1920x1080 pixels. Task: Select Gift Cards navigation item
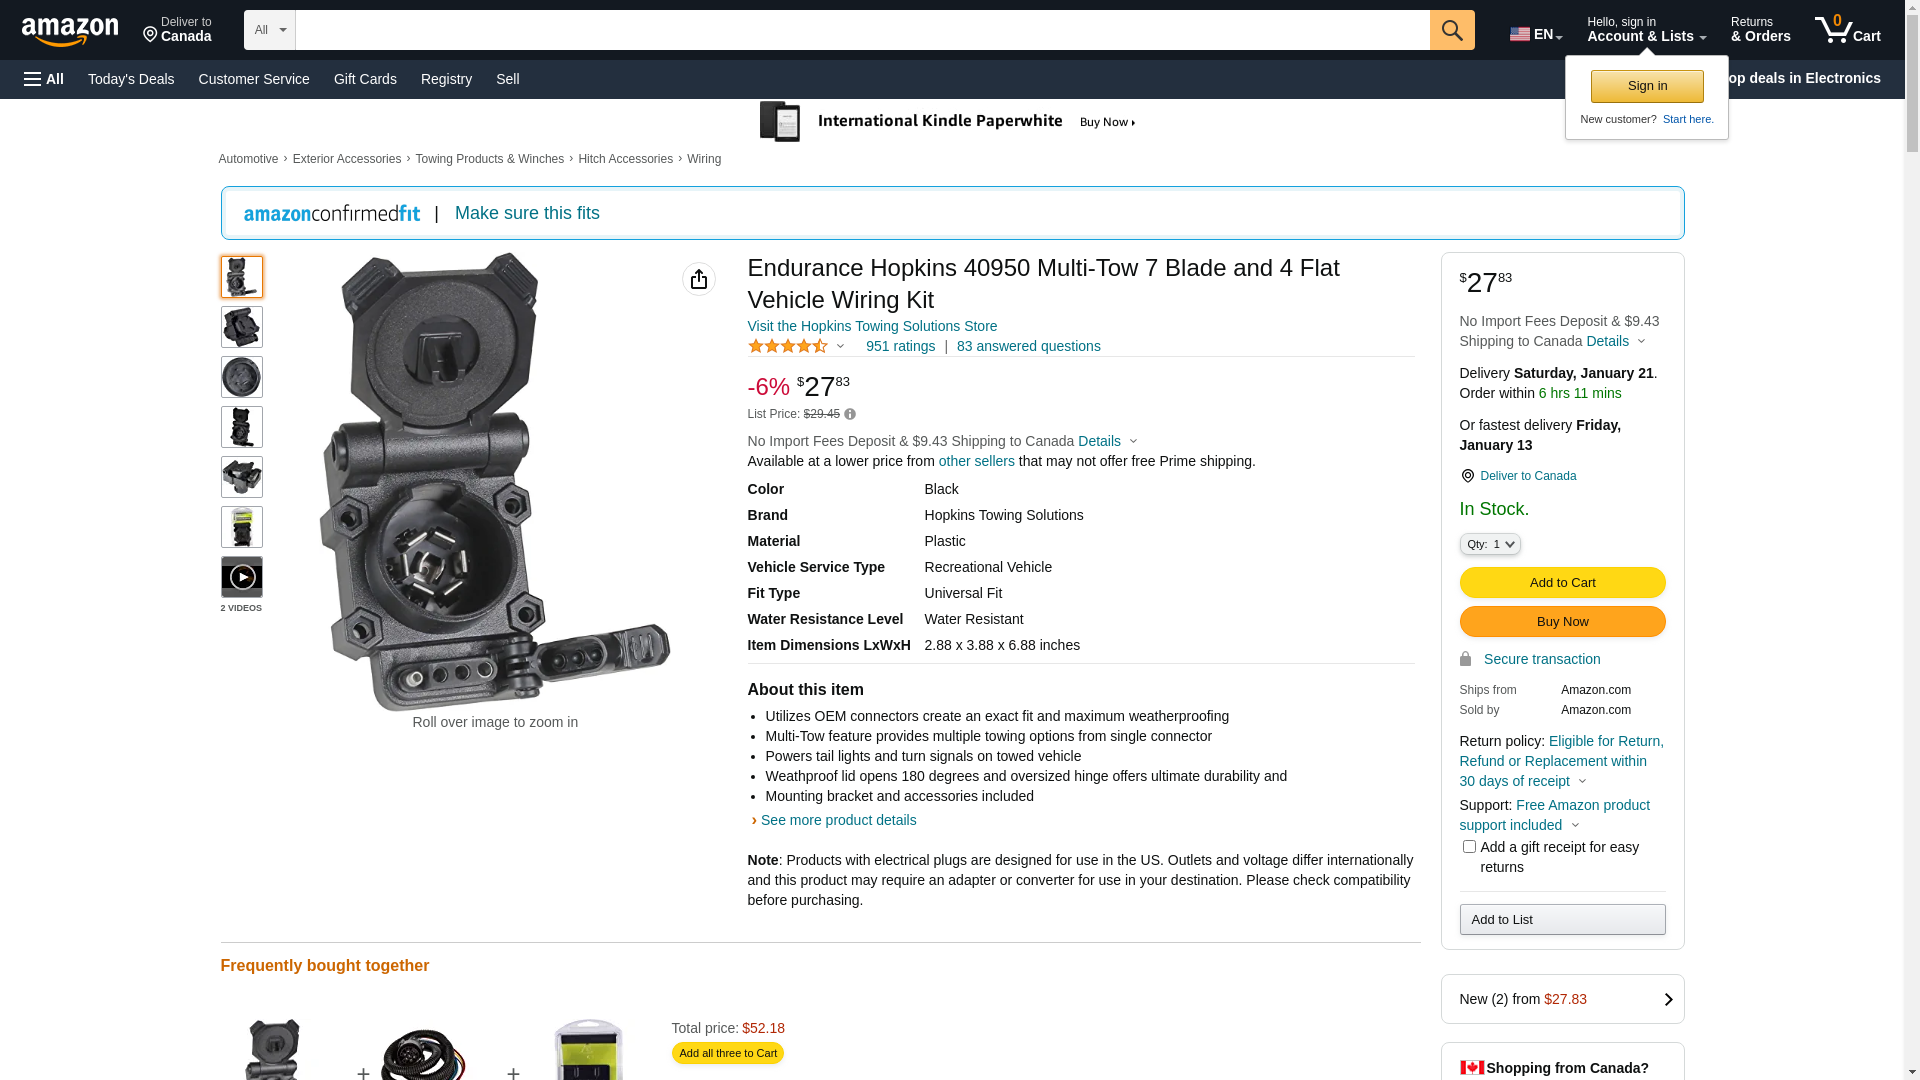[365, 79]
